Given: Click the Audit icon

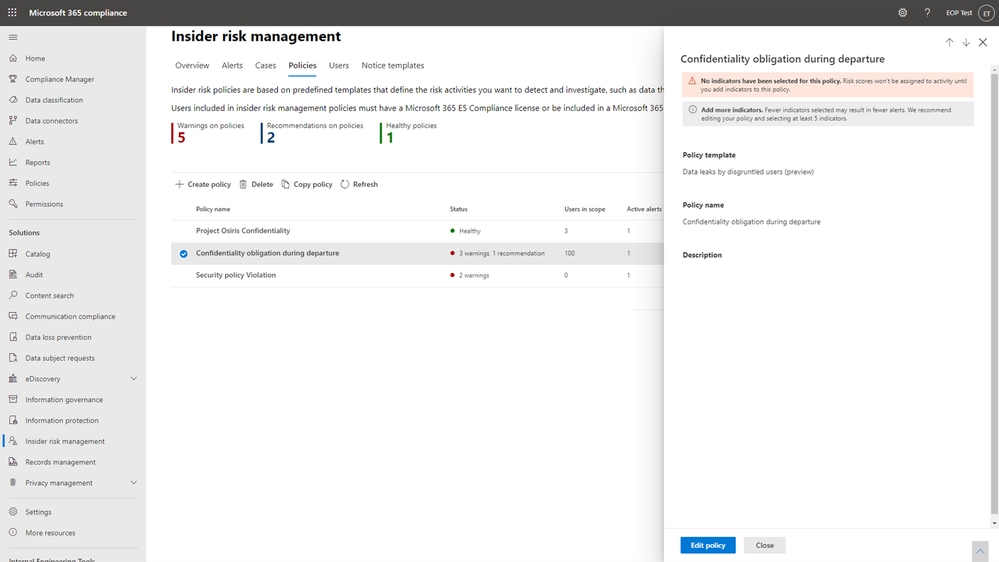Looking at the screenshot, I should 13,275.
